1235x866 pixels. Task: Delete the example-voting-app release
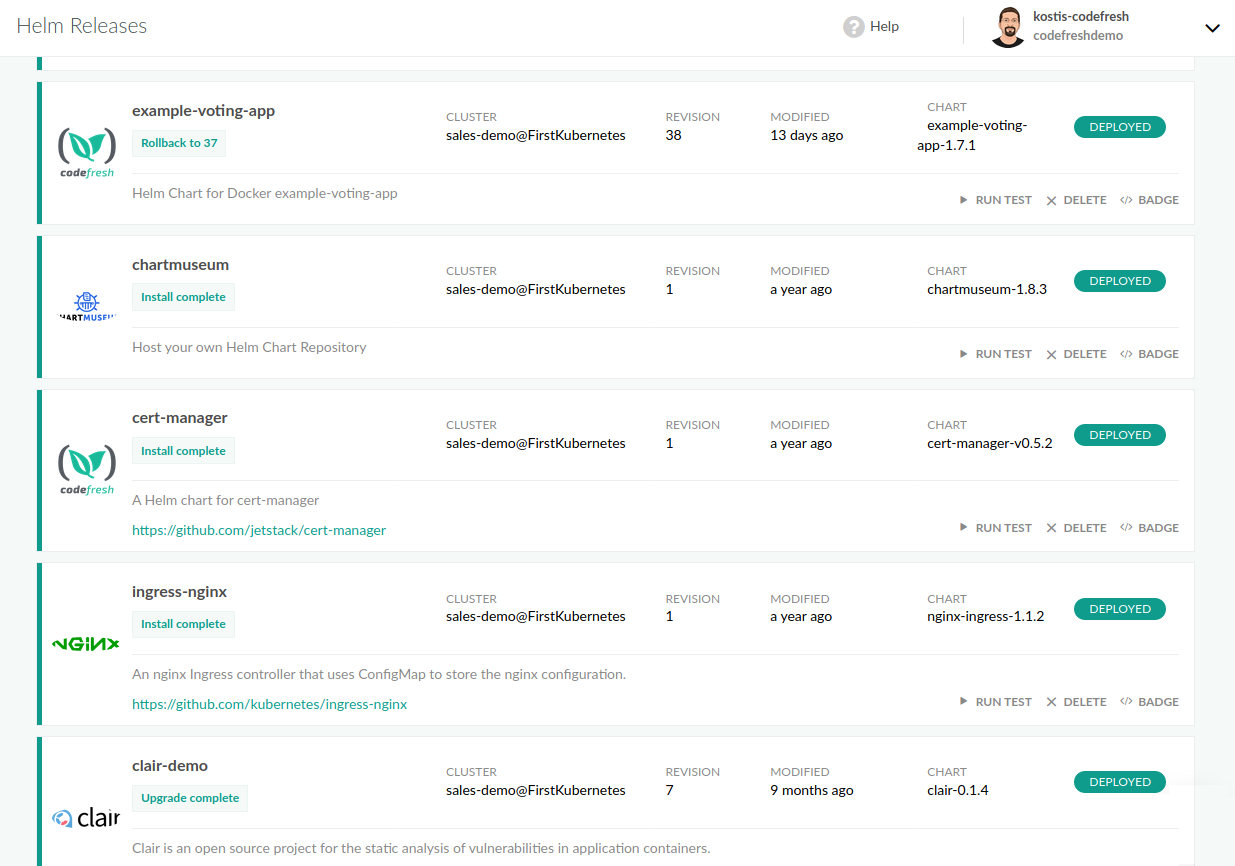click(1076, 200)
